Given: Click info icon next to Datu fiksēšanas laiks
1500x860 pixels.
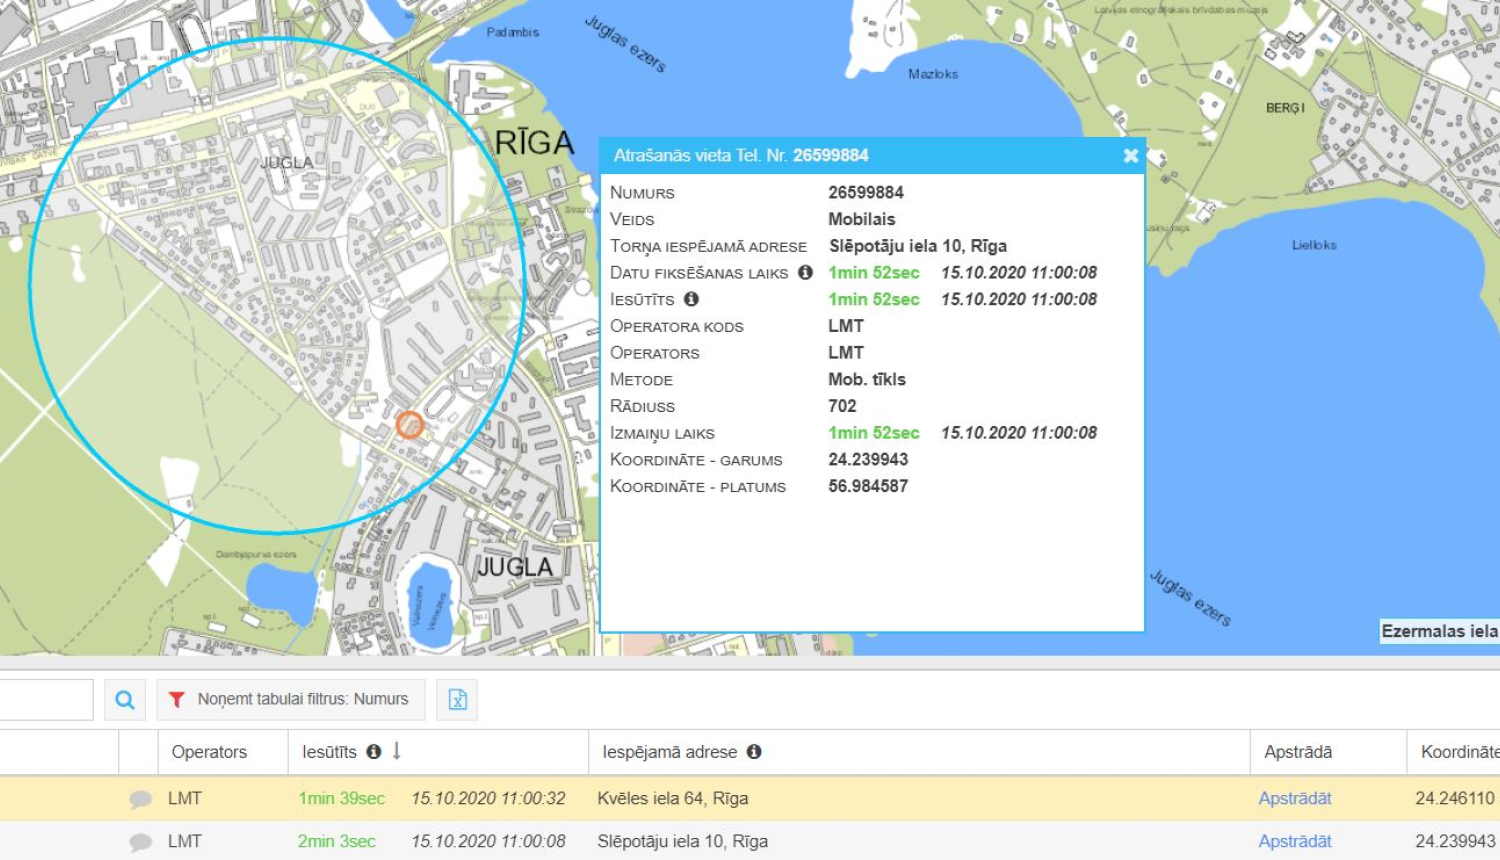Looking at the screenshot, I should pyautogui.click(x=805, y=272).
